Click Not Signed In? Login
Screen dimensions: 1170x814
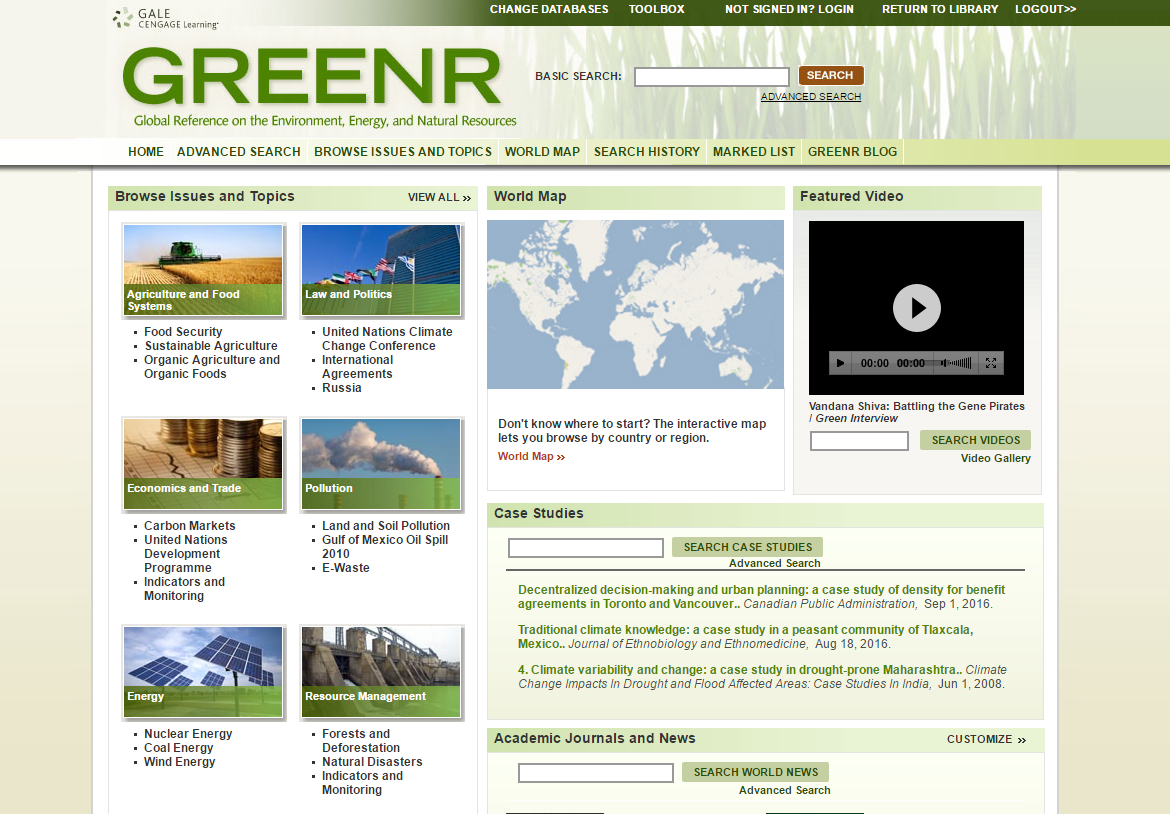click(789, 10)
